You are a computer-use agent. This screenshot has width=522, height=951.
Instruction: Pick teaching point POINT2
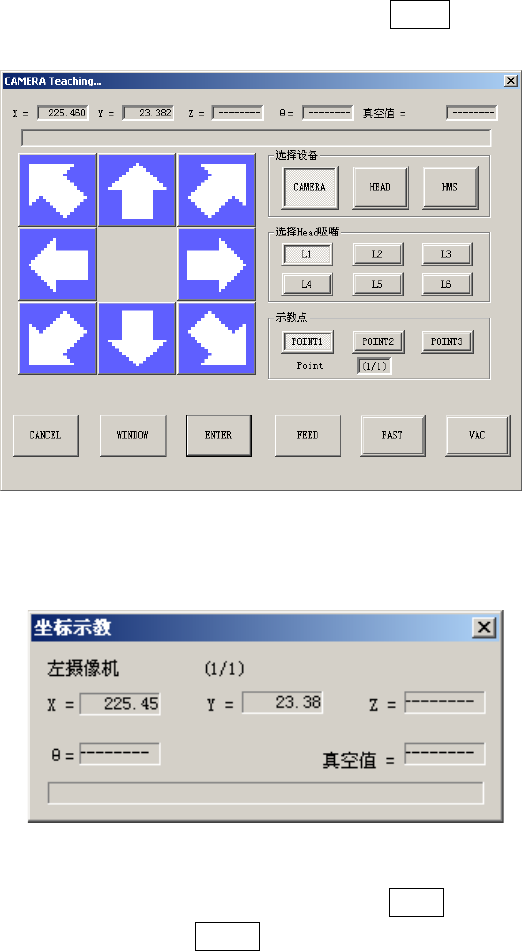point(378,341)
